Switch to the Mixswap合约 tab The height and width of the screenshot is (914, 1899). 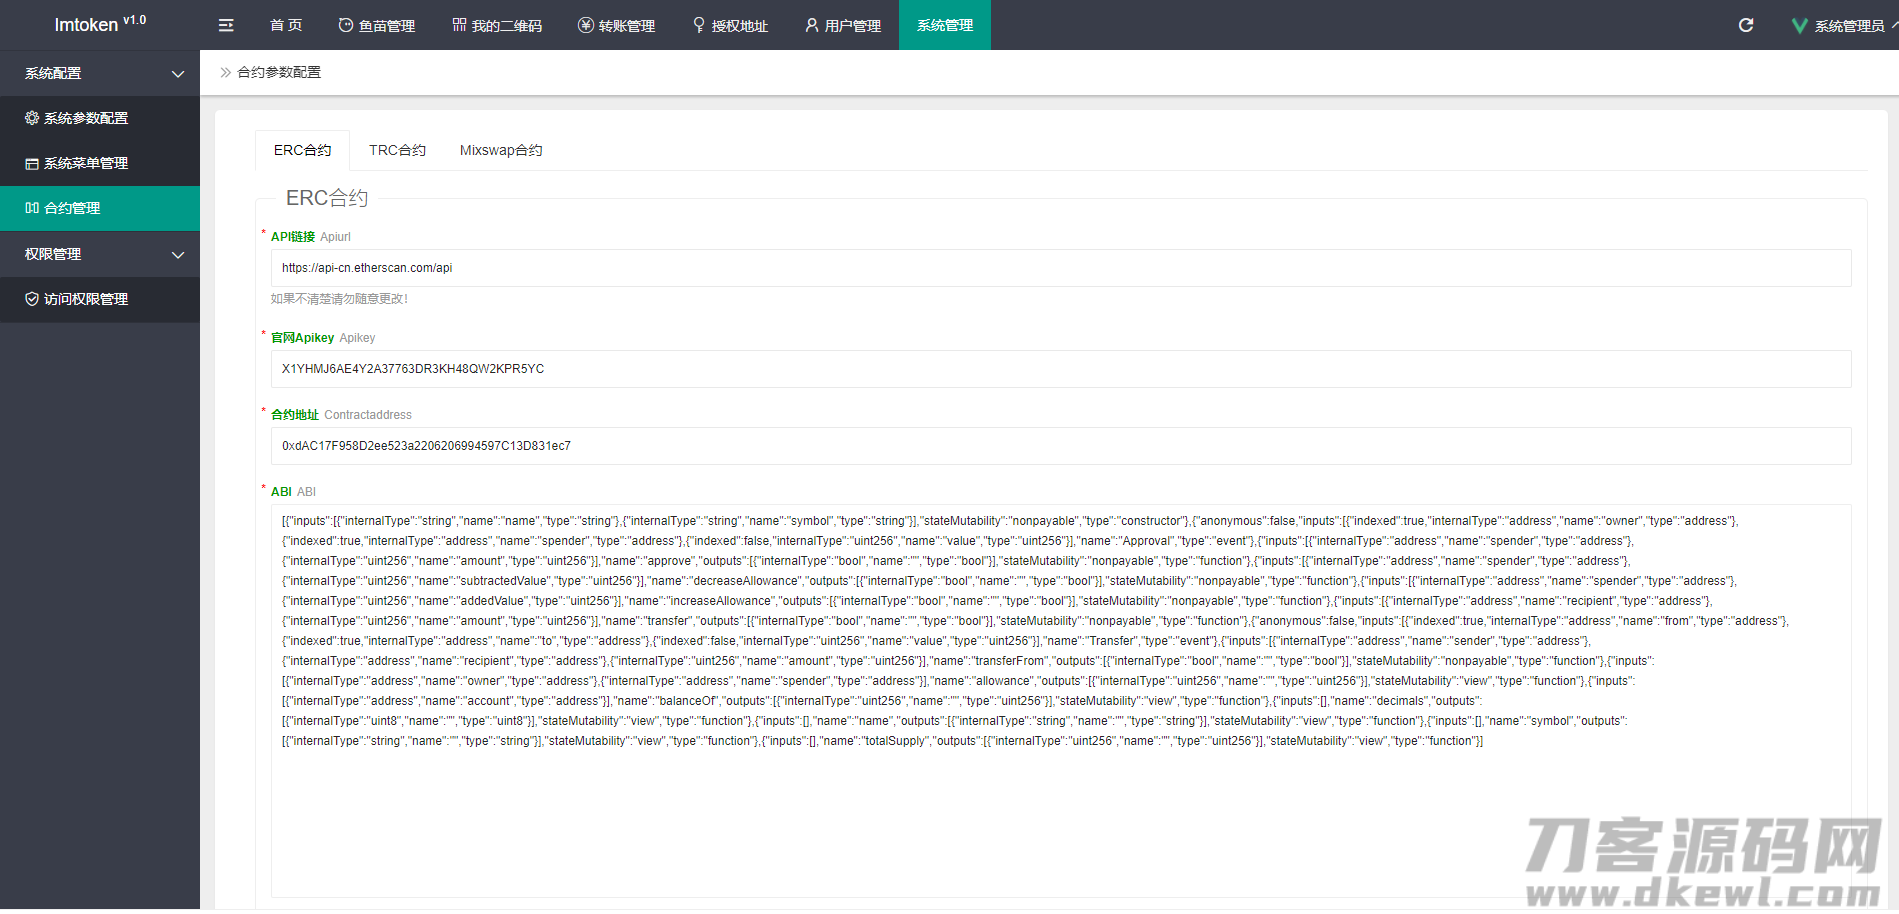(500, 150)
